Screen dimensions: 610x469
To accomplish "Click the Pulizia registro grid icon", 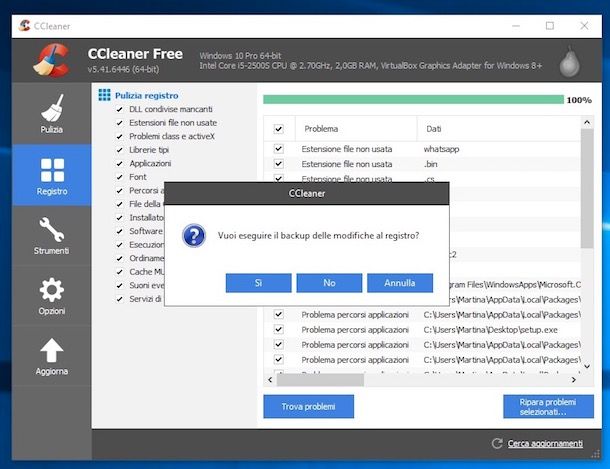I will click(x=104, y=95).
